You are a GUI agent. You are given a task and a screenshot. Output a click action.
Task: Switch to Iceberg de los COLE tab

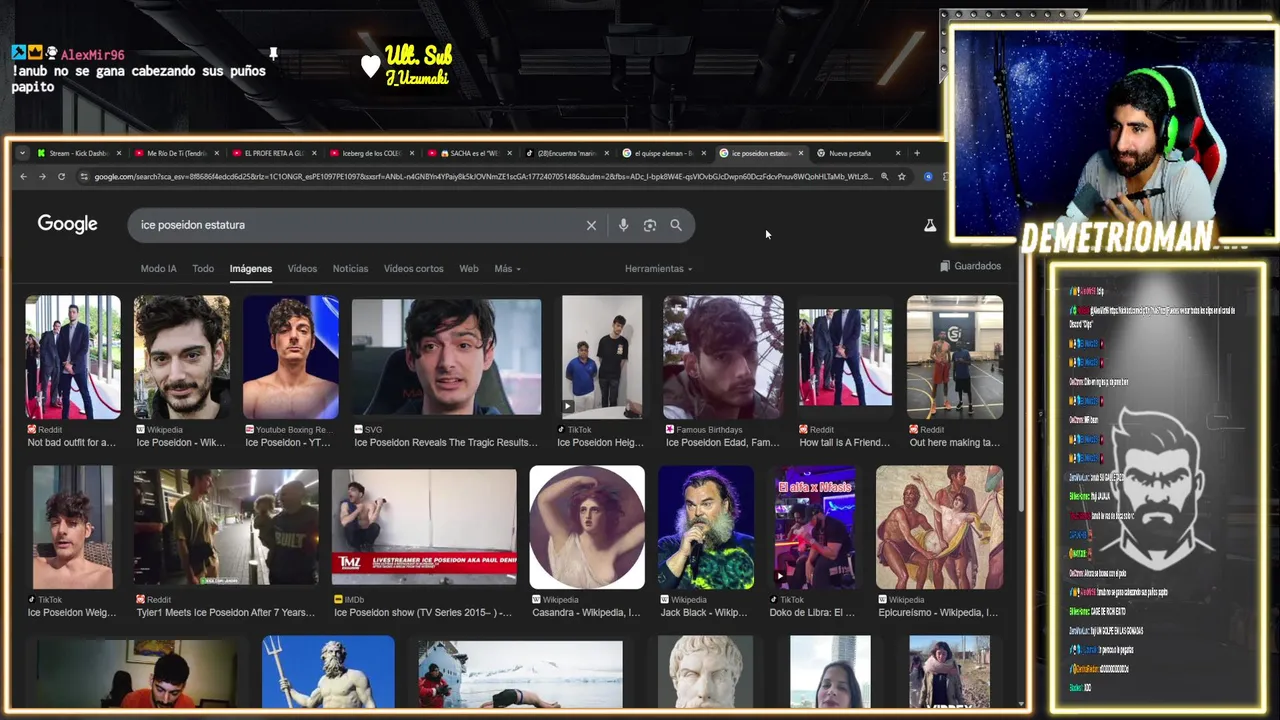pos(371,153)
